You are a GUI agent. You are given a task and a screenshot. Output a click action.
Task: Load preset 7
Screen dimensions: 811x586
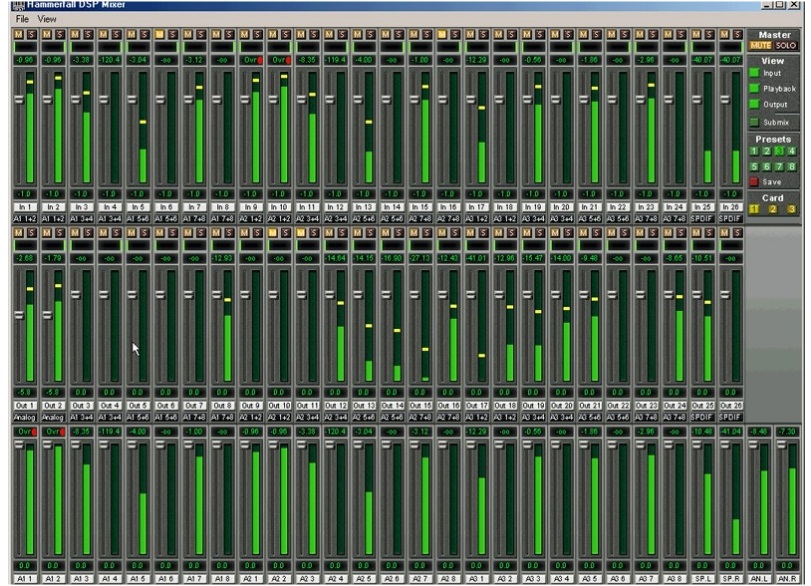pyautogui.click(x=779, y=167)
